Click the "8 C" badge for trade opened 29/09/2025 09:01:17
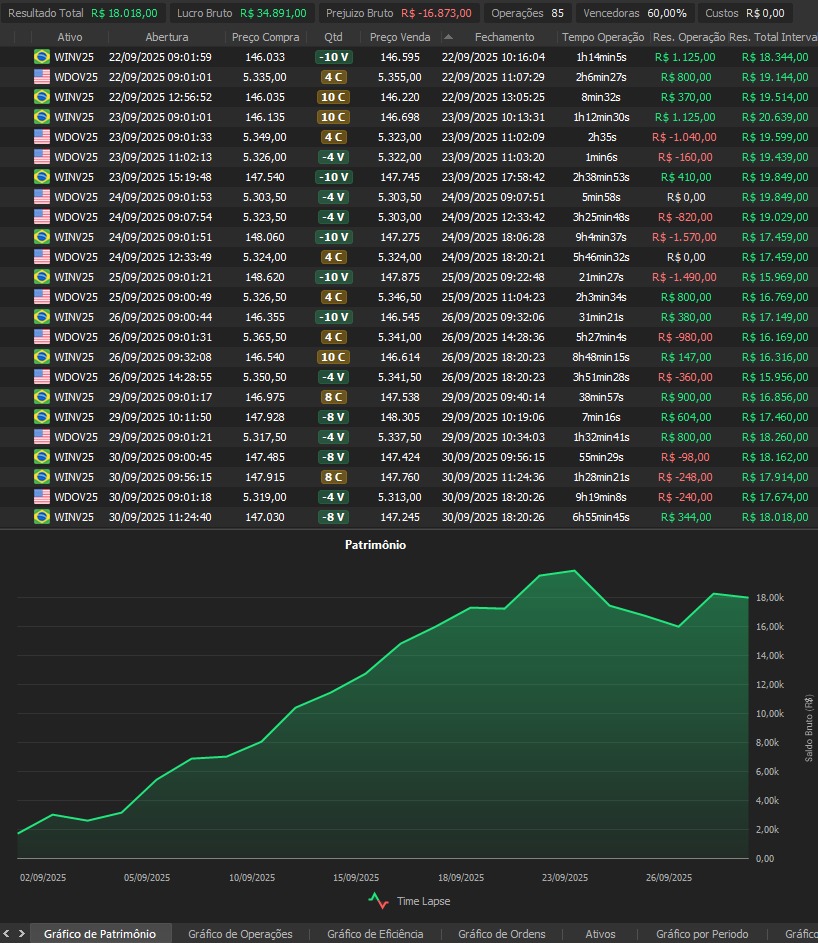818x943 pixels. tap(333, 397)
